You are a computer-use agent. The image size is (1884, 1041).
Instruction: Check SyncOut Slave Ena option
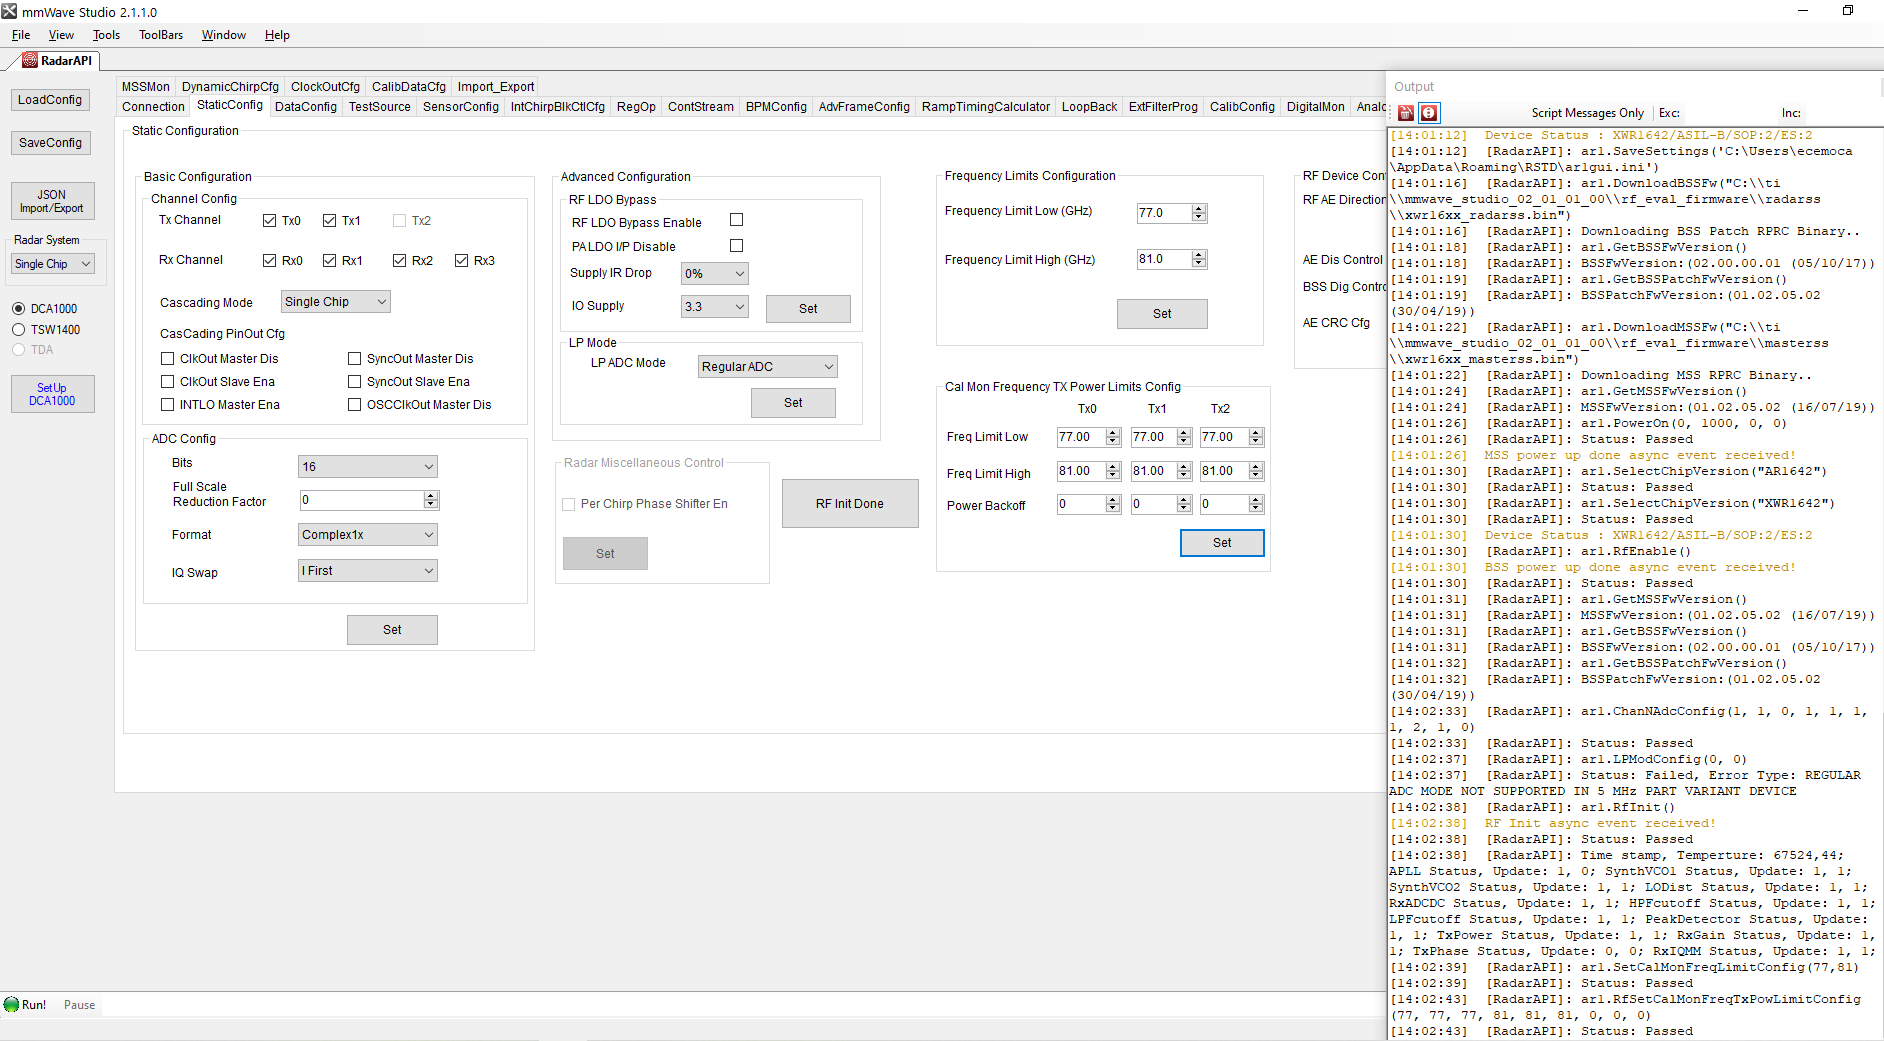point(354,381)
